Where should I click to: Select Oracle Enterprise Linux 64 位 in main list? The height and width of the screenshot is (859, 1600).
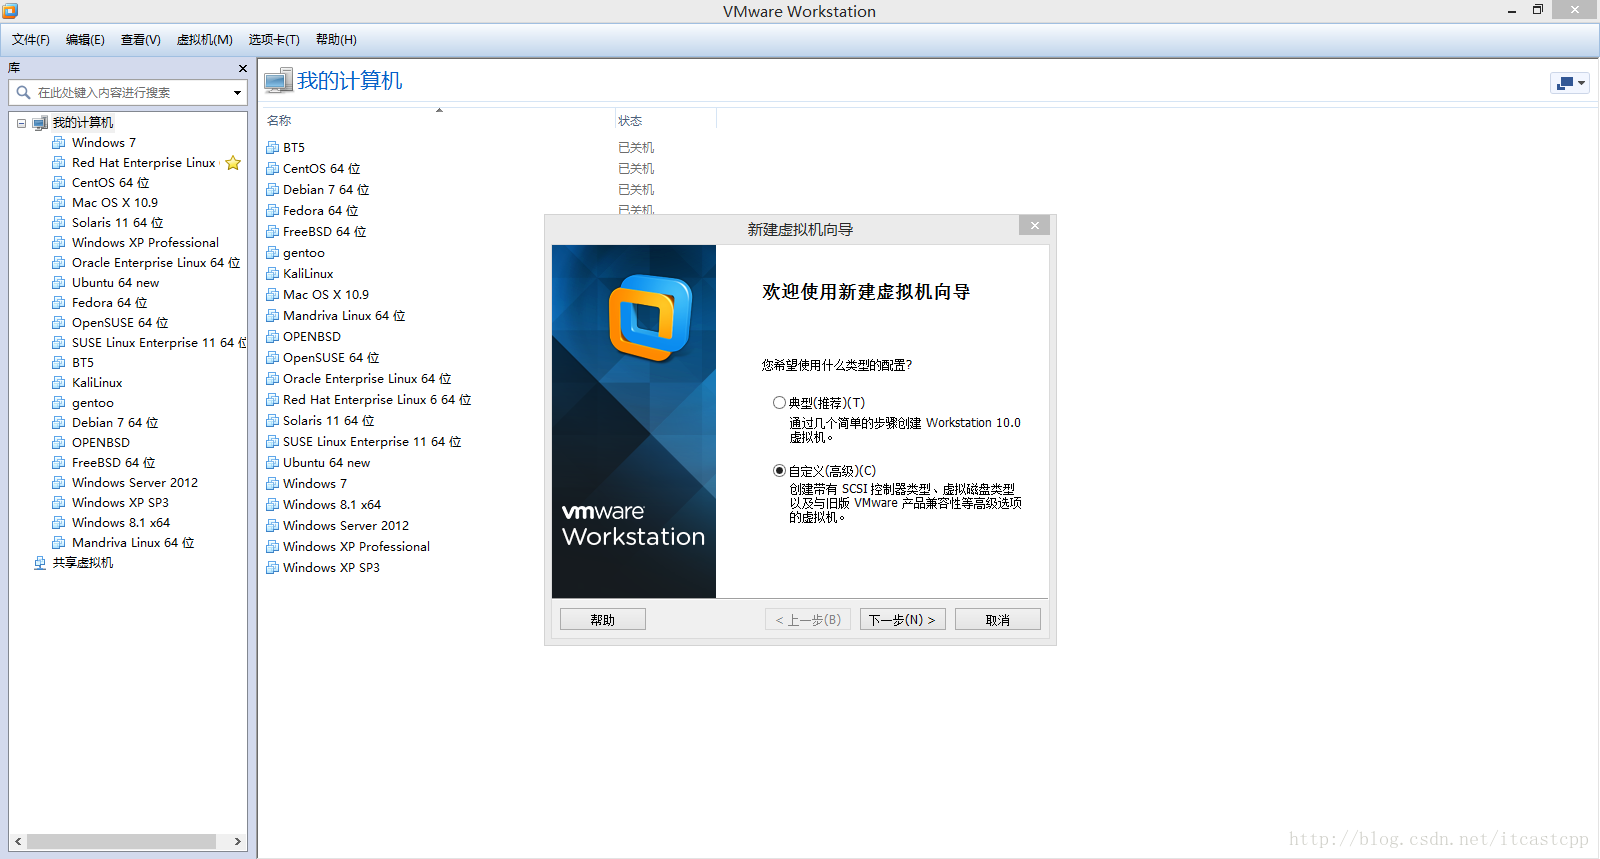point(367,379)
